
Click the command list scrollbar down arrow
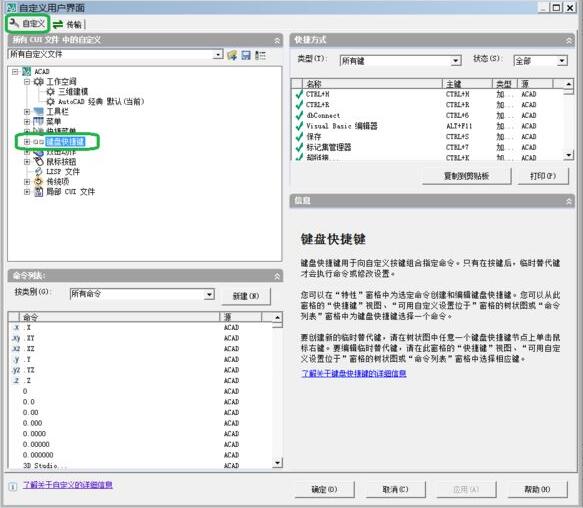coord(277,463)
